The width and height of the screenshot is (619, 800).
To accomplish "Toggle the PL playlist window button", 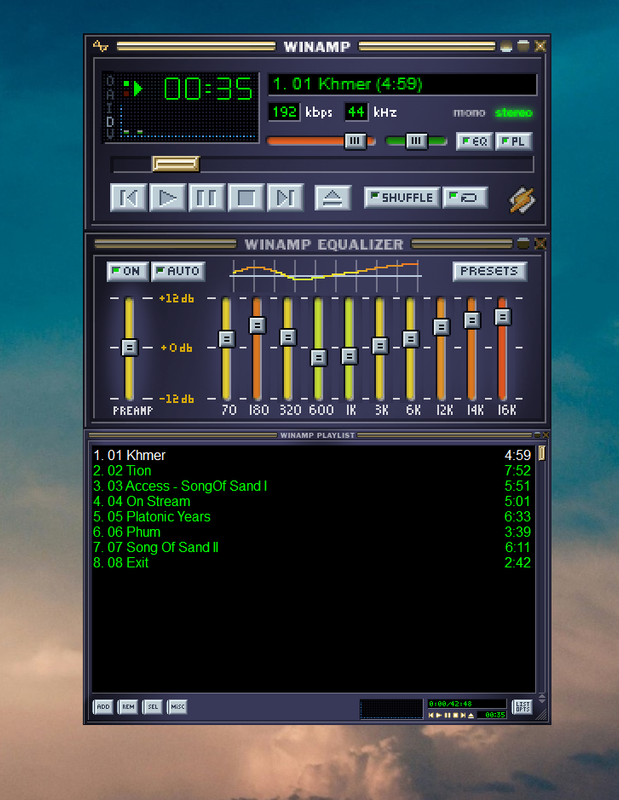I will pos(514,141).
